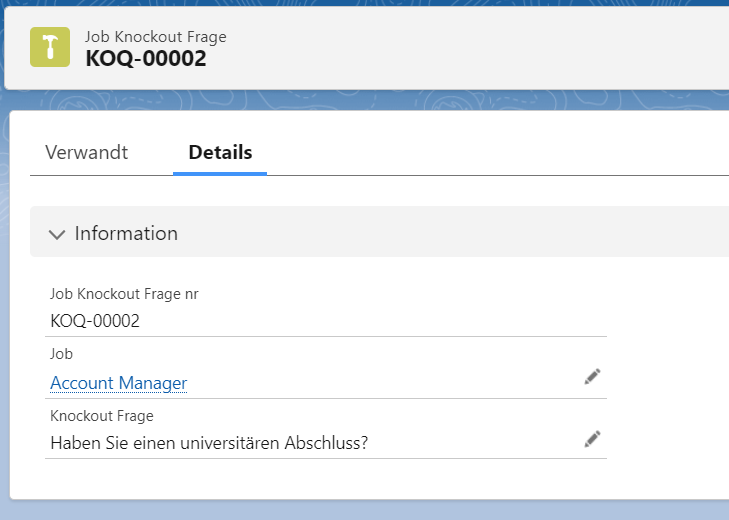729x520 pixels.
Task: Click the text Haben Sie einen universitären Abschluss?
Action: coord(209,443)
